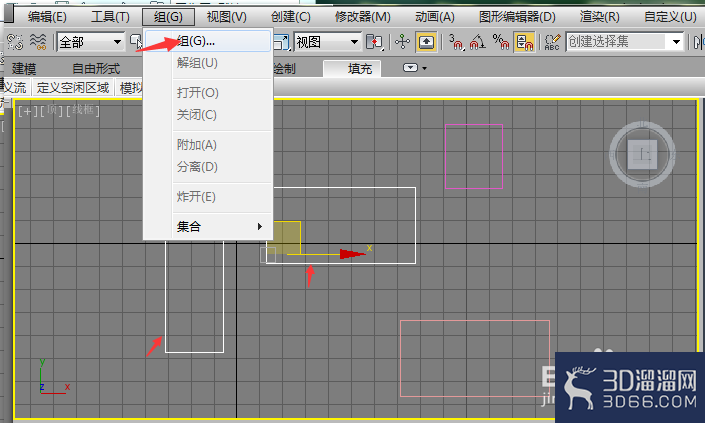Click the ViewCube top face
This screenshot has height=423, width=705.
(x=642, y=155)
